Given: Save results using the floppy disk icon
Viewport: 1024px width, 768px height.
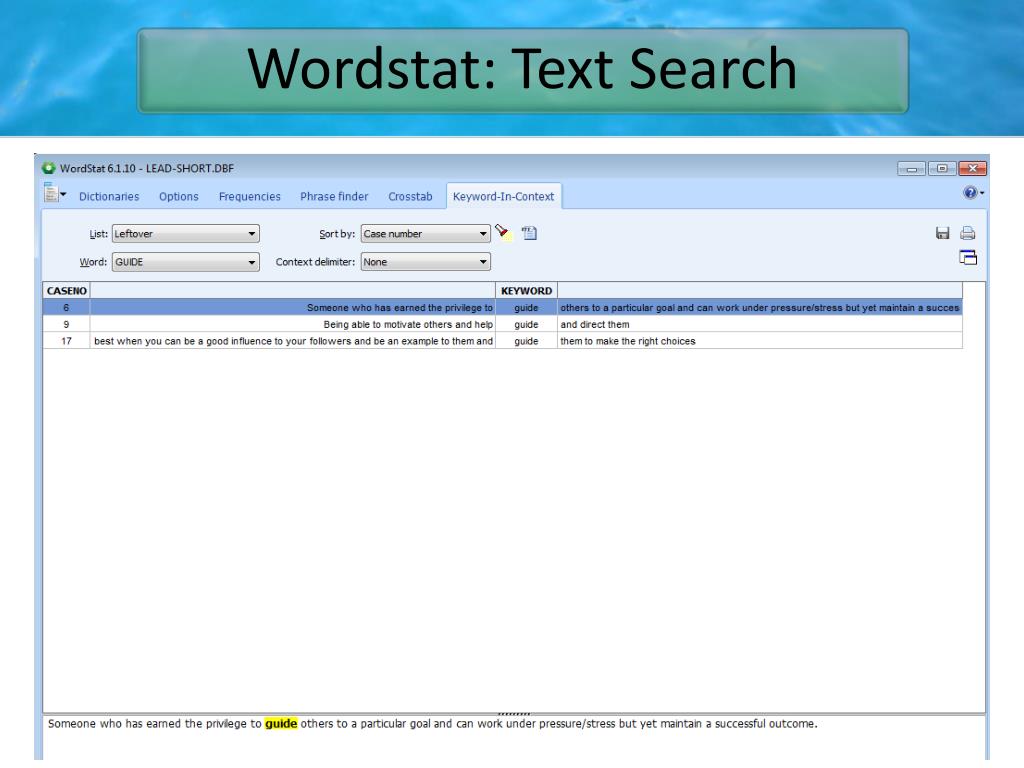Looking at the screenshot, I should point(942,233).
